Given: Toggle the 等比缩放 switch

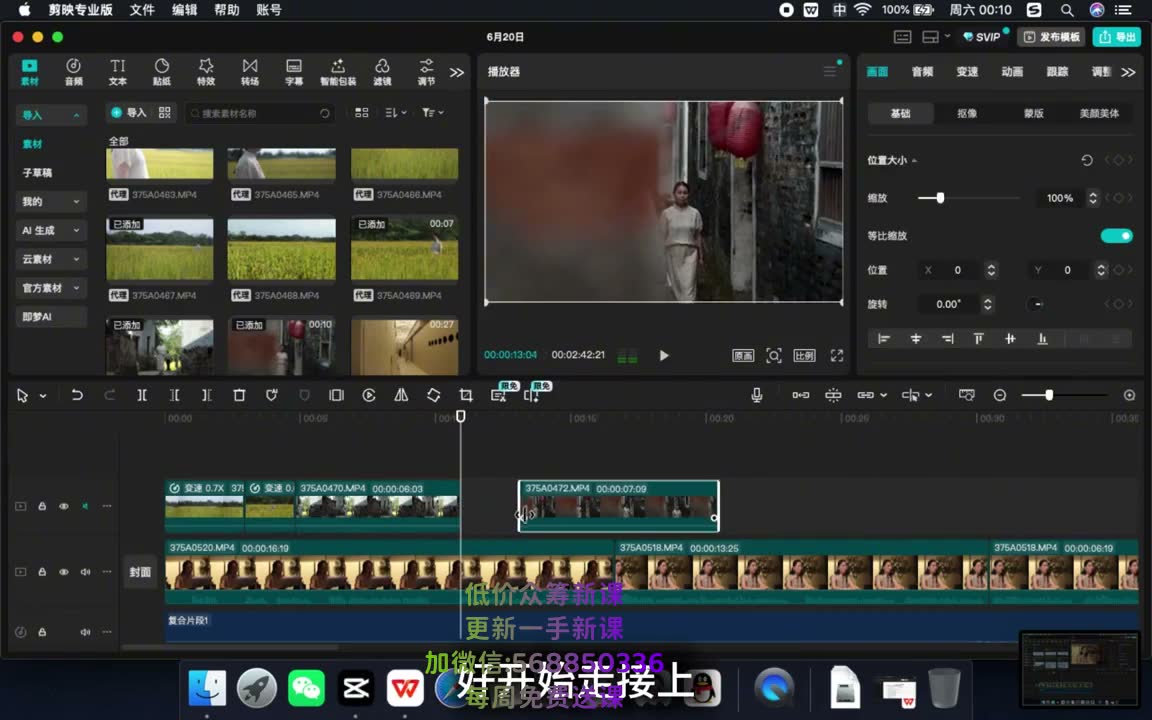Looking at the screenshot, I should coord(1116,236).
